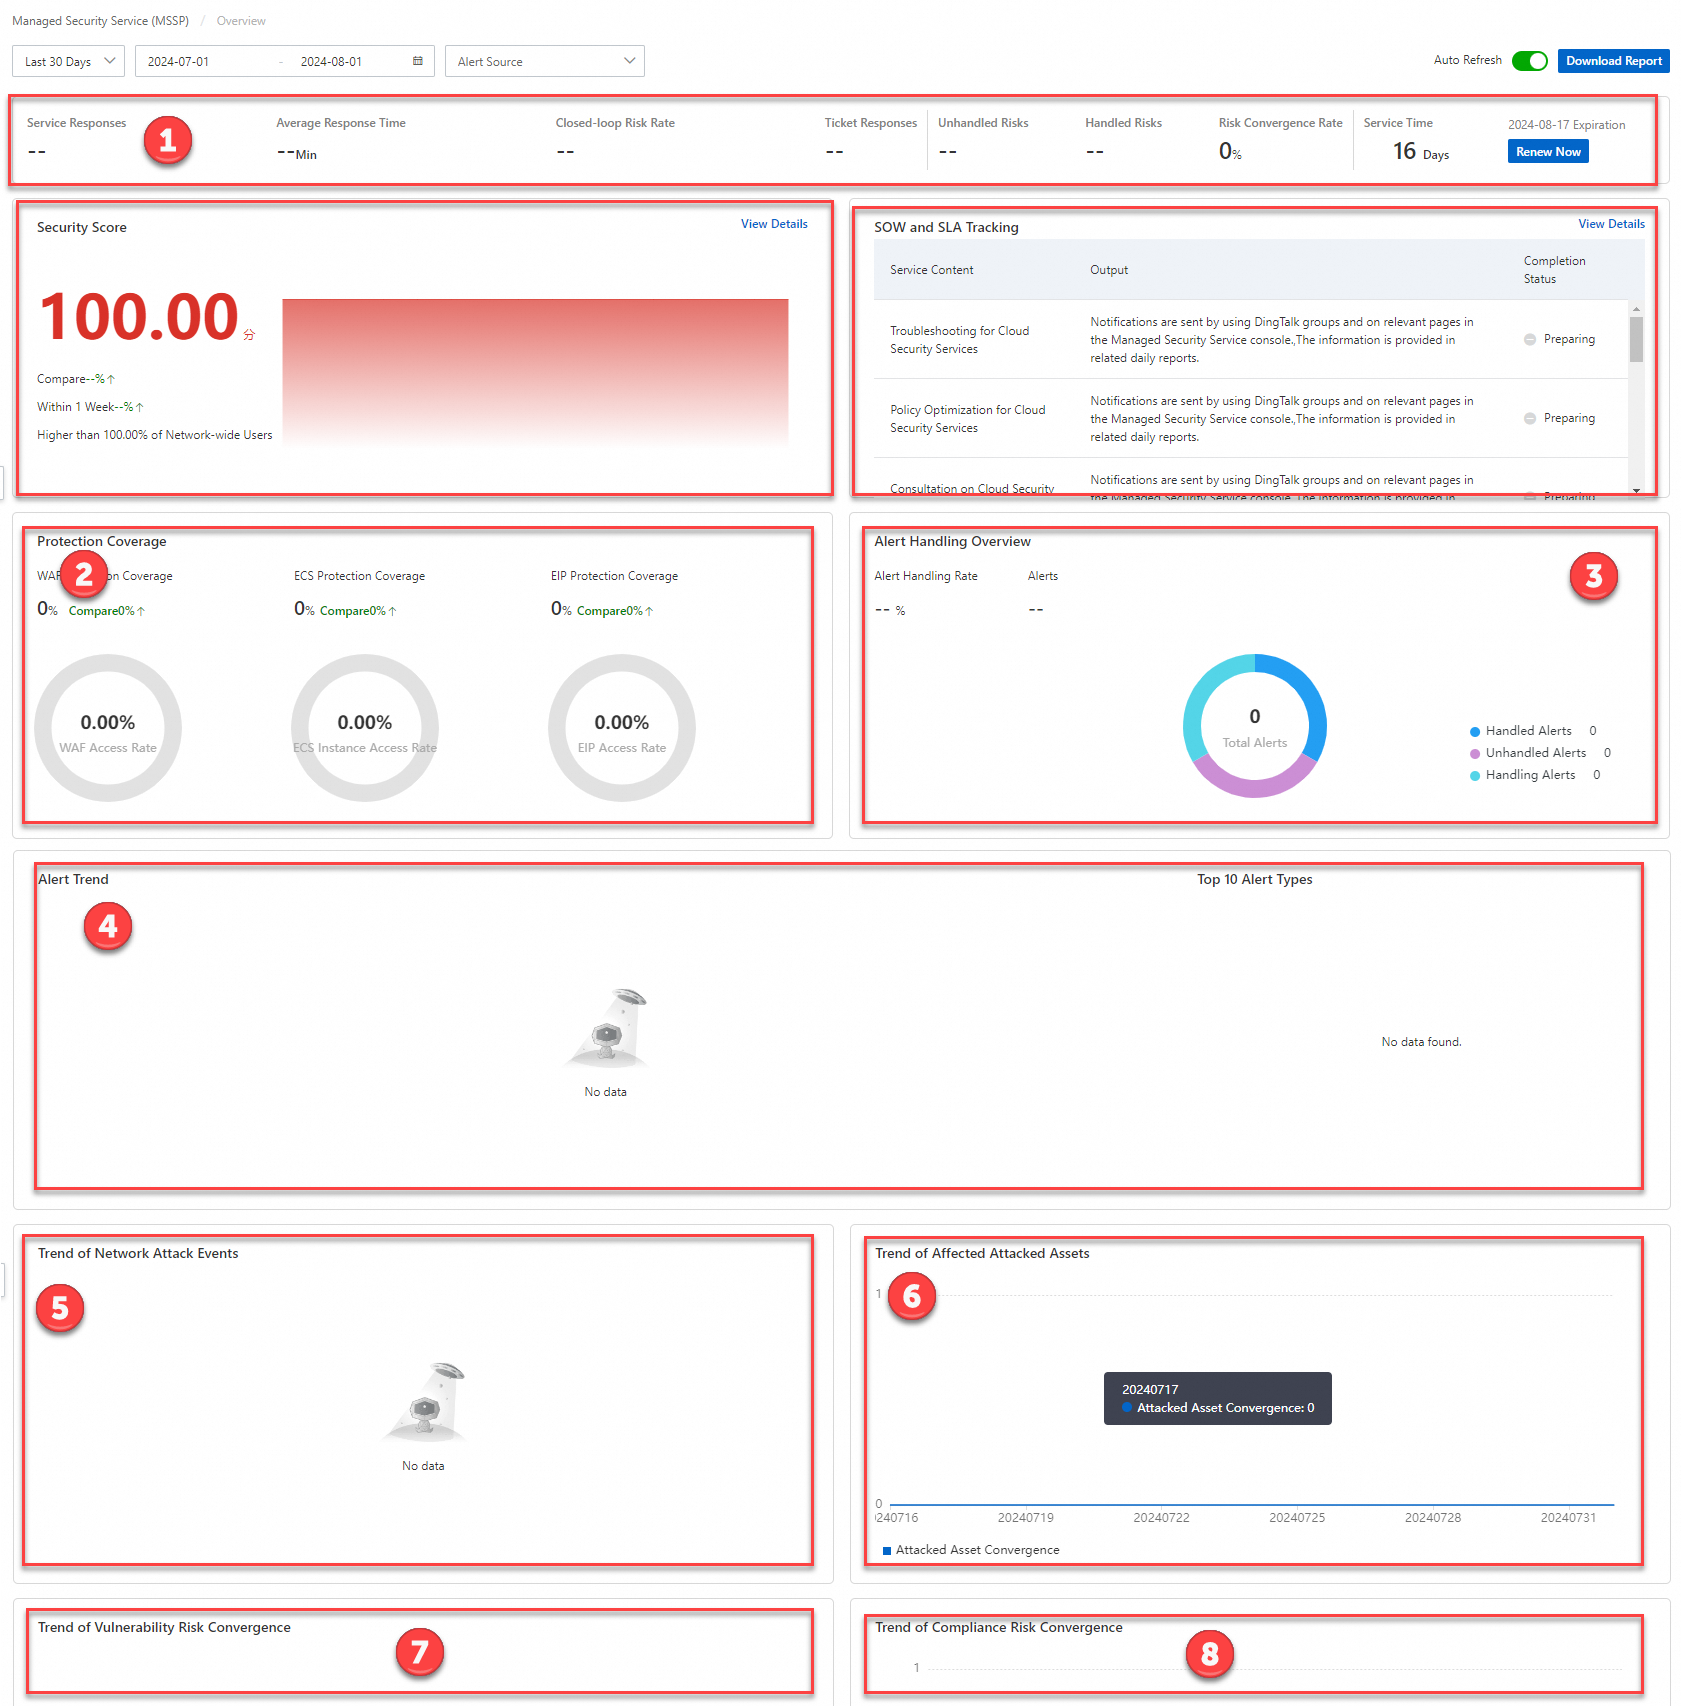Click the blue Handled Alerts legend dot

[1475, 732]
